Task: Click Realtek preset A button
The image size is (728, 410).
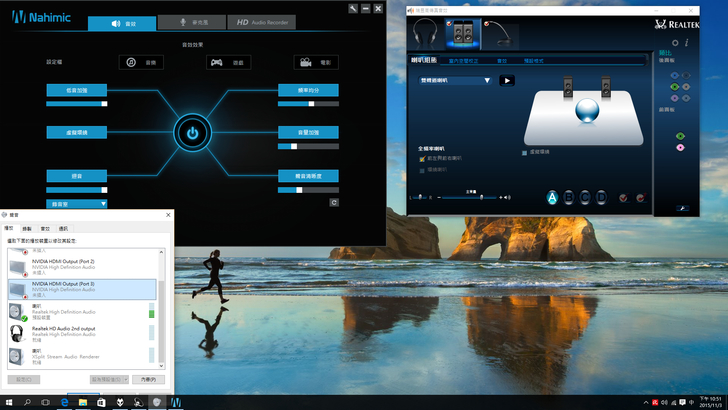Action: click(551, 197)
